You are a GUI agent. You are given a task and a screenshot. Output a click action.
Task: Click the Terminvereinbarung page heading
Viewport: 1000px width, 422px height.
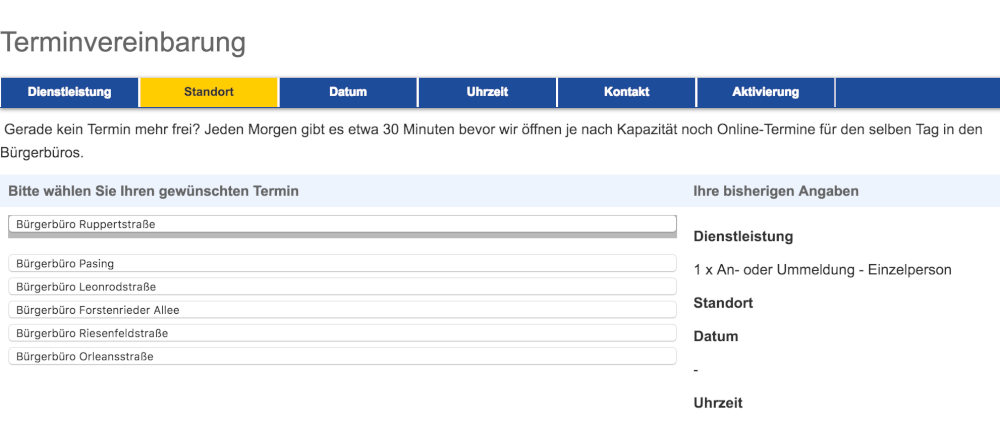[123, 43]
